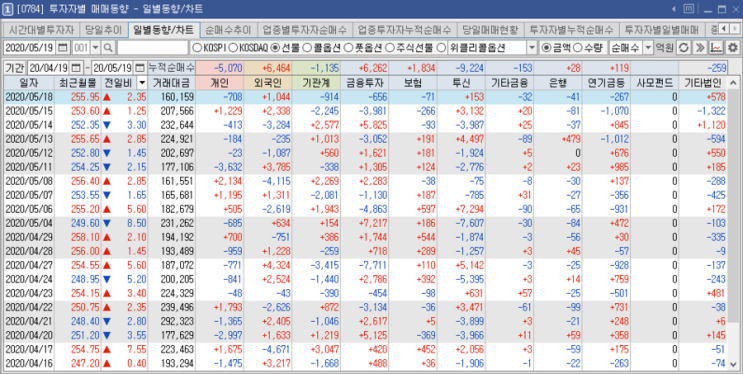The image size is (743, 374).
Task: Click the 투신 column header
Action: pyautogui.click(x=461, y=83)
